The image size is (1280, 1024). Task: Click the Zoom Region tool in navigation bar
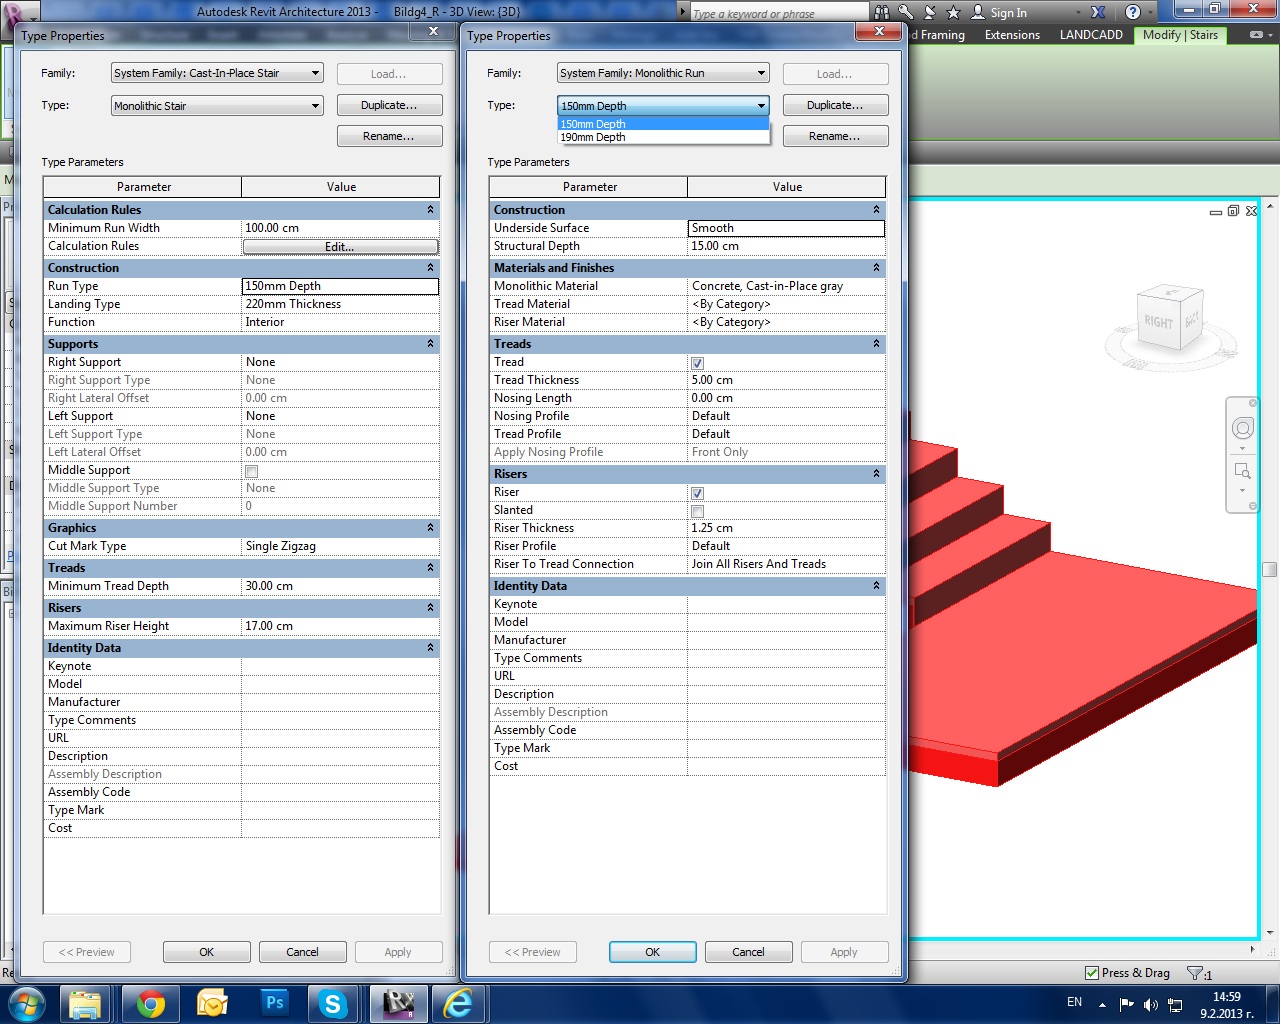click(x=1242, y=470)
